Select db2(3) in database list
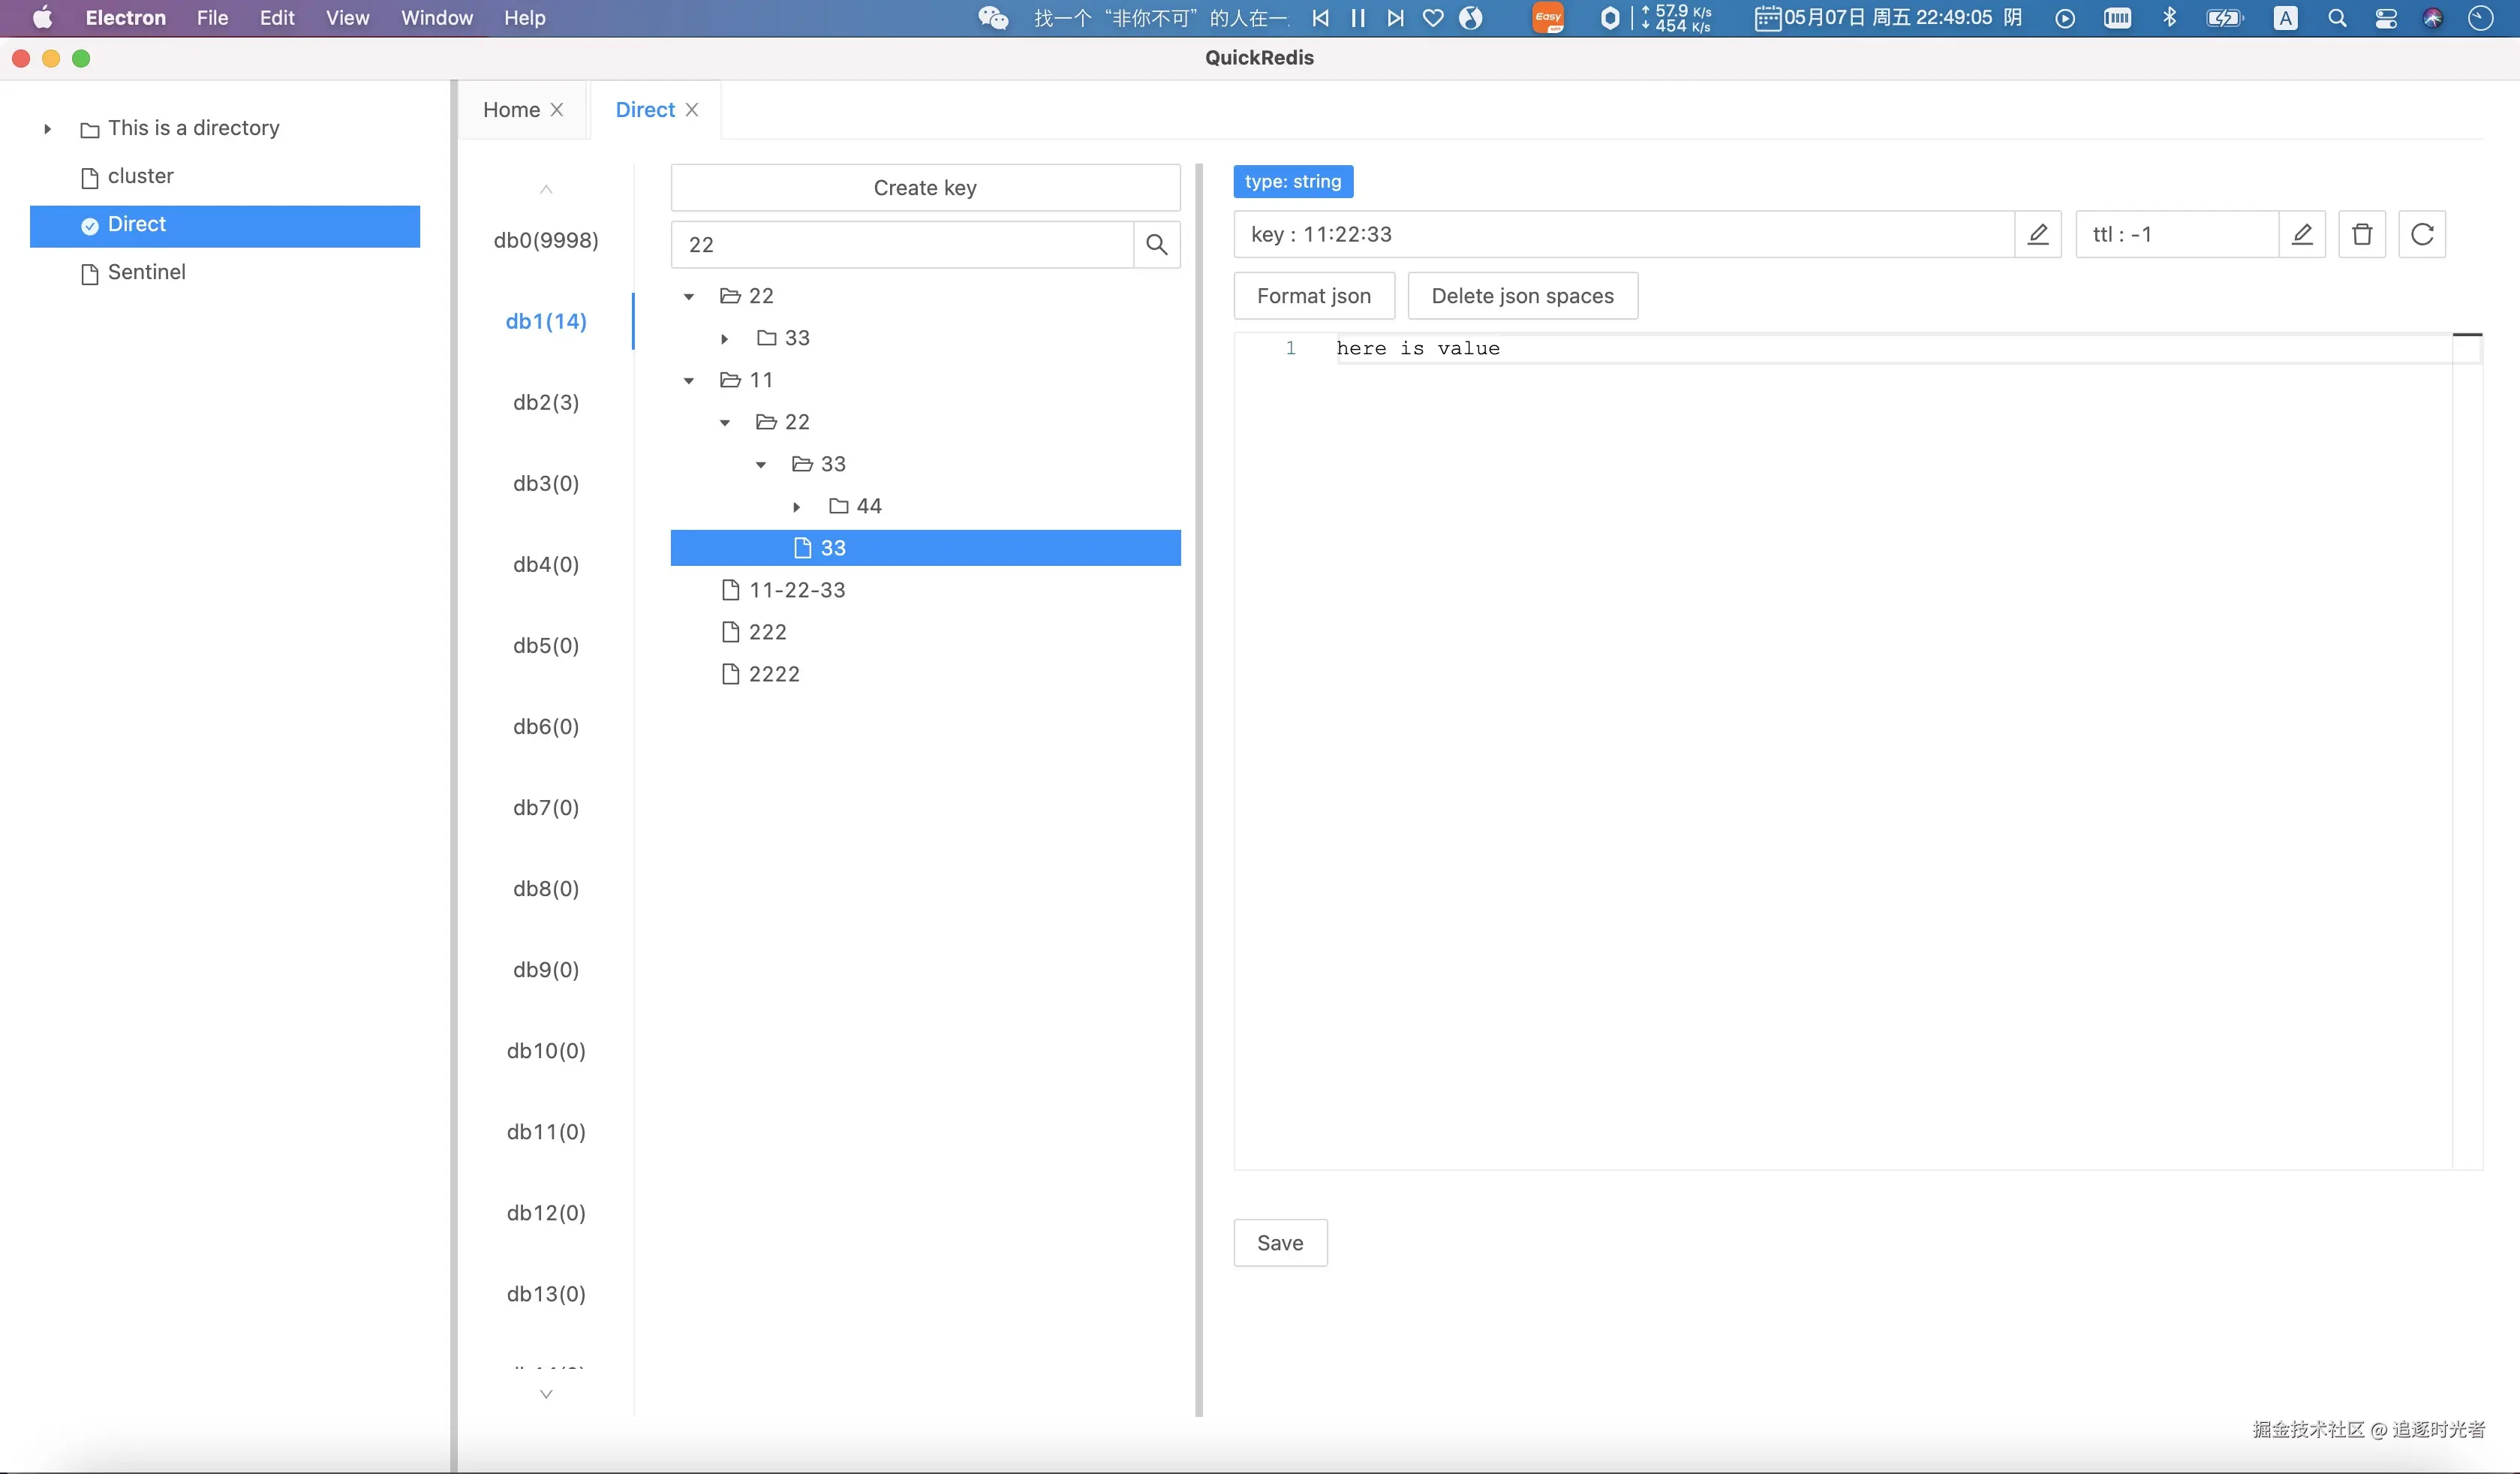2520x1474 pixels. pos(546,402)
